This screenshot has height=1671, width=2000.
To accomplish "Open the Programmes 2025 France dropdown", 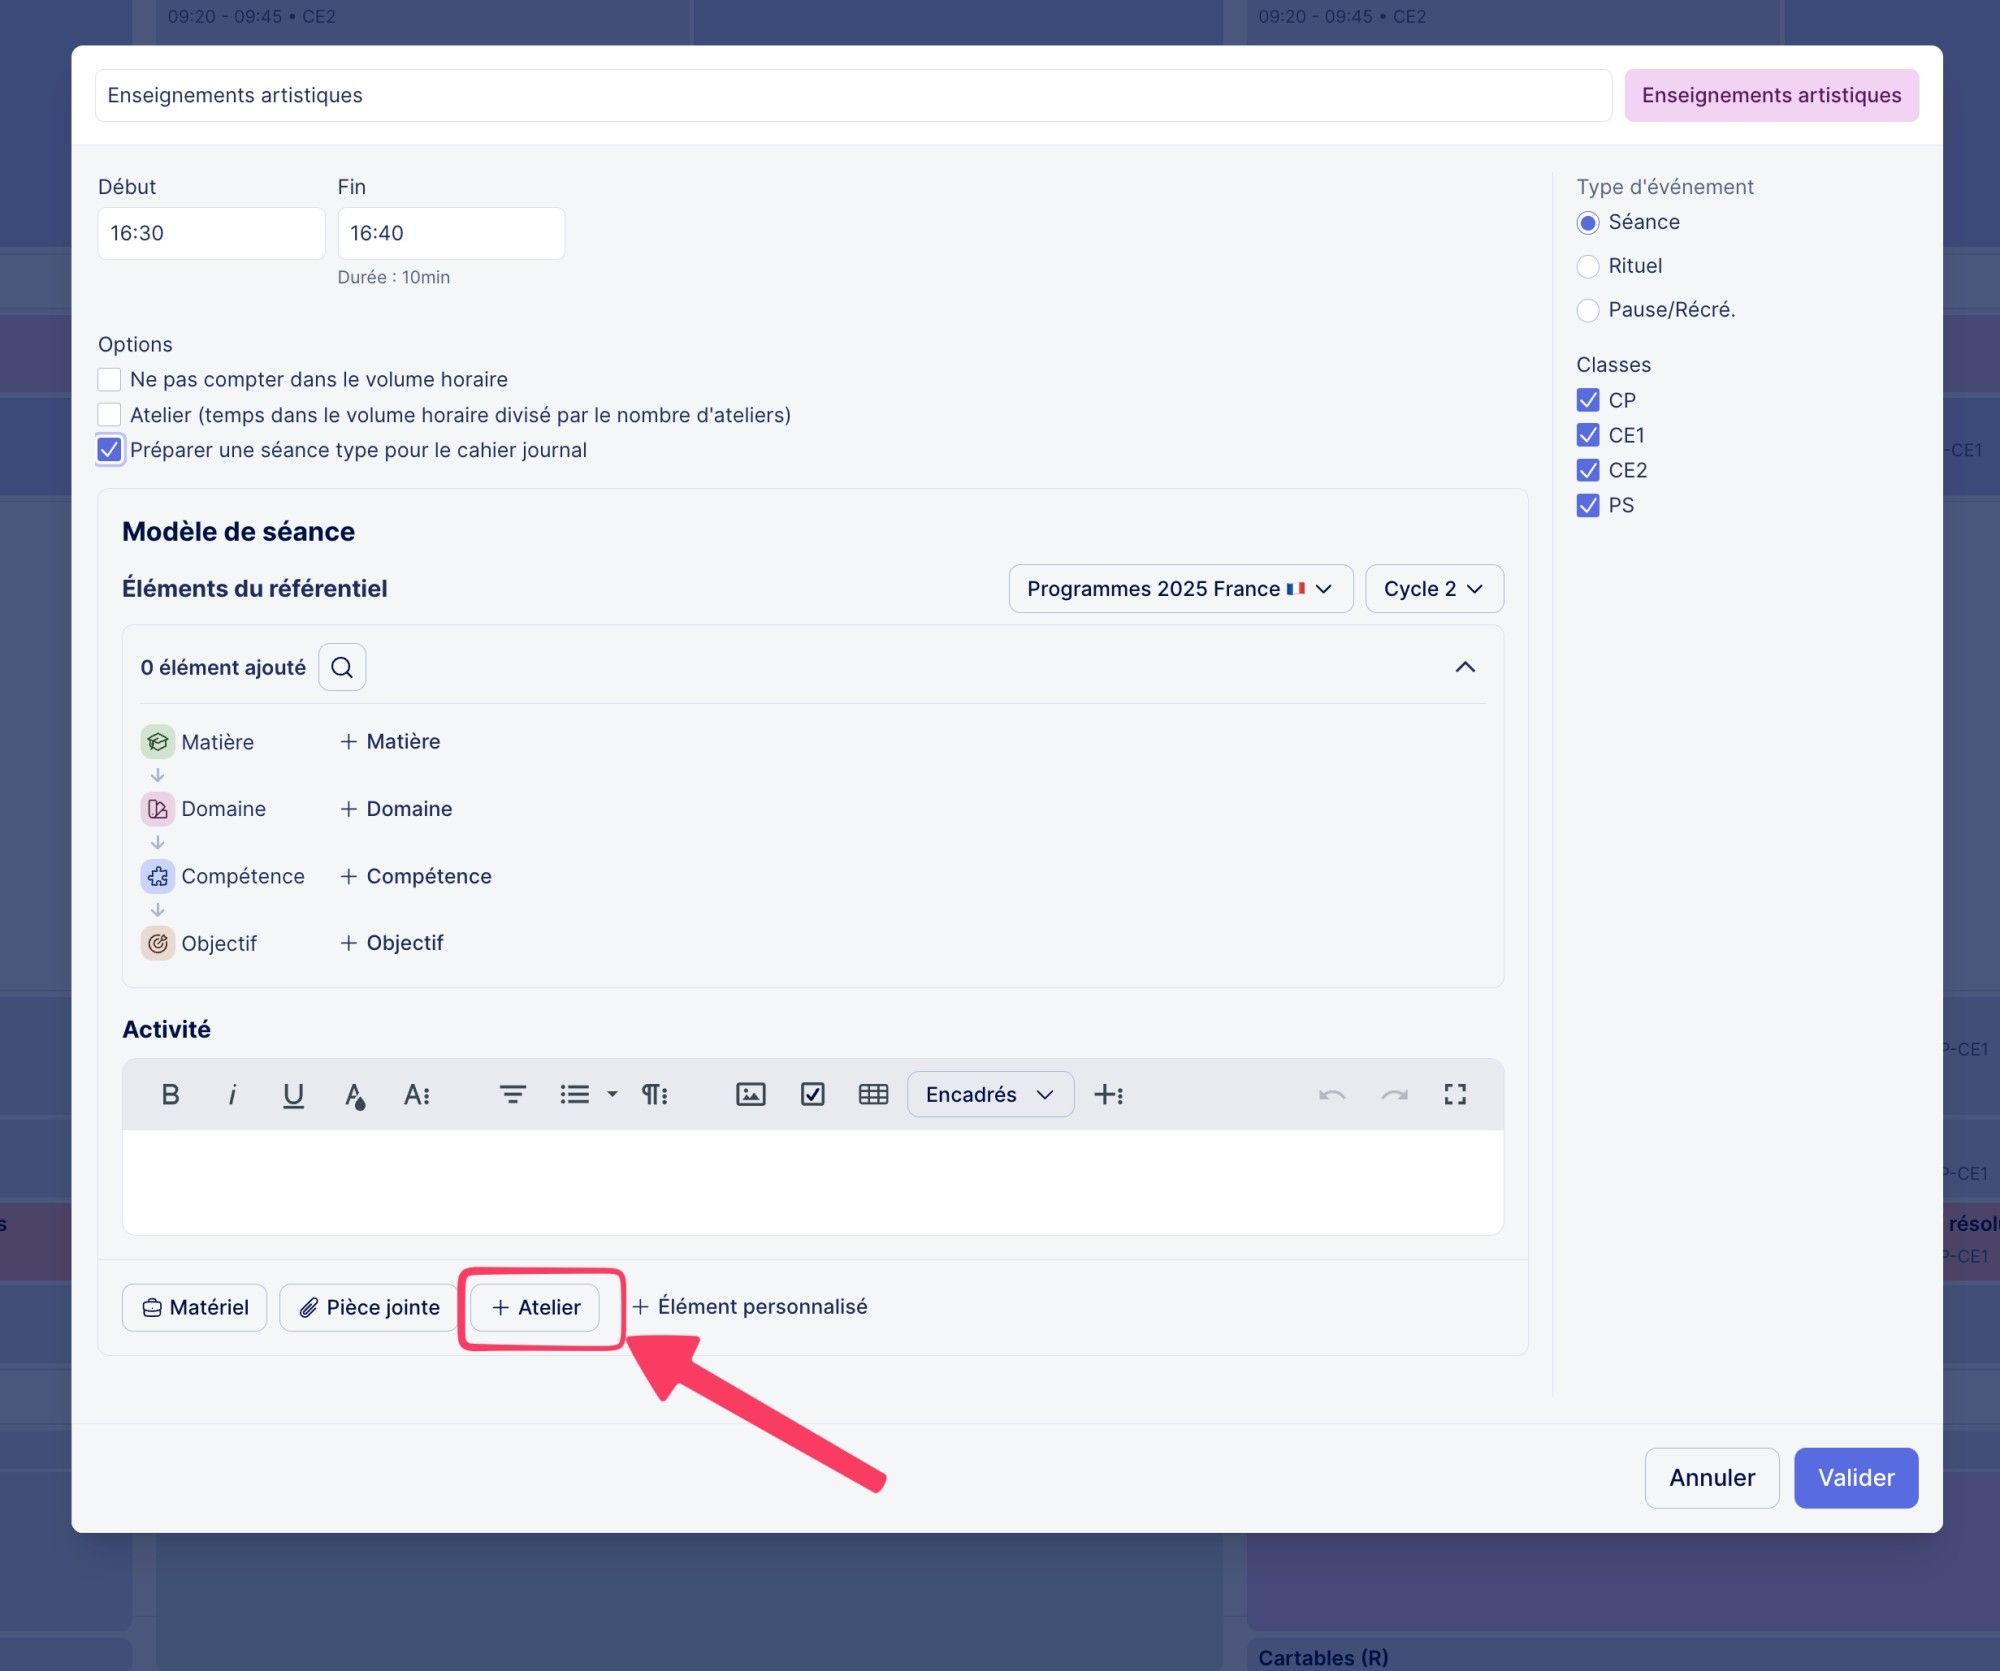I will coord(1180,589).
